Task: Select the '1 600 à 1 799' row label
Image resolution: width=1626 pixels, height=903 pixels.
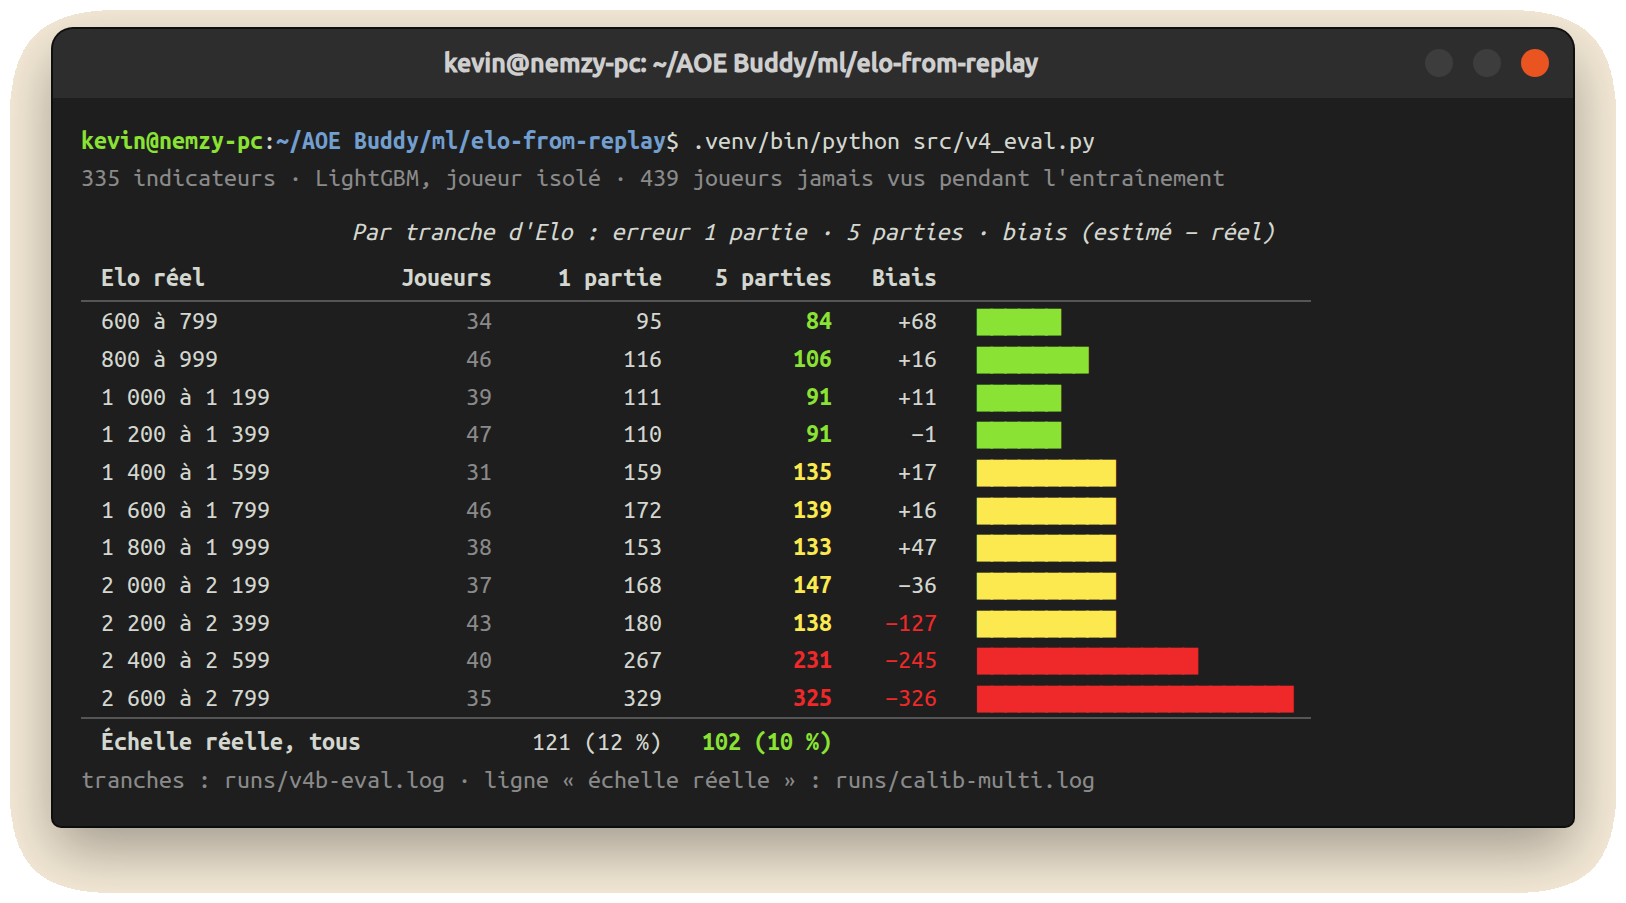Action: 185,510
